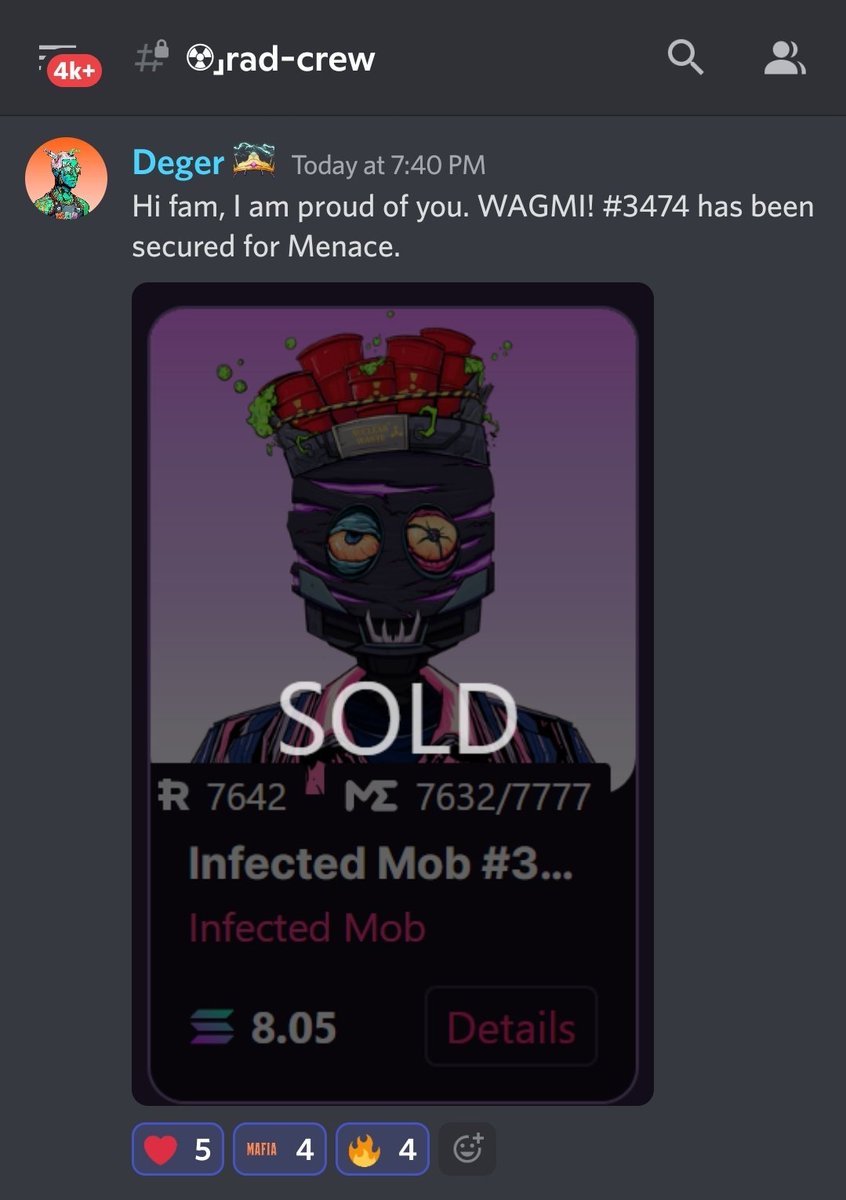The height and width of the screenshot is (1200, 846).
Task: Tap the crown emoji beside Deger
Action: (x=256, y=160)
